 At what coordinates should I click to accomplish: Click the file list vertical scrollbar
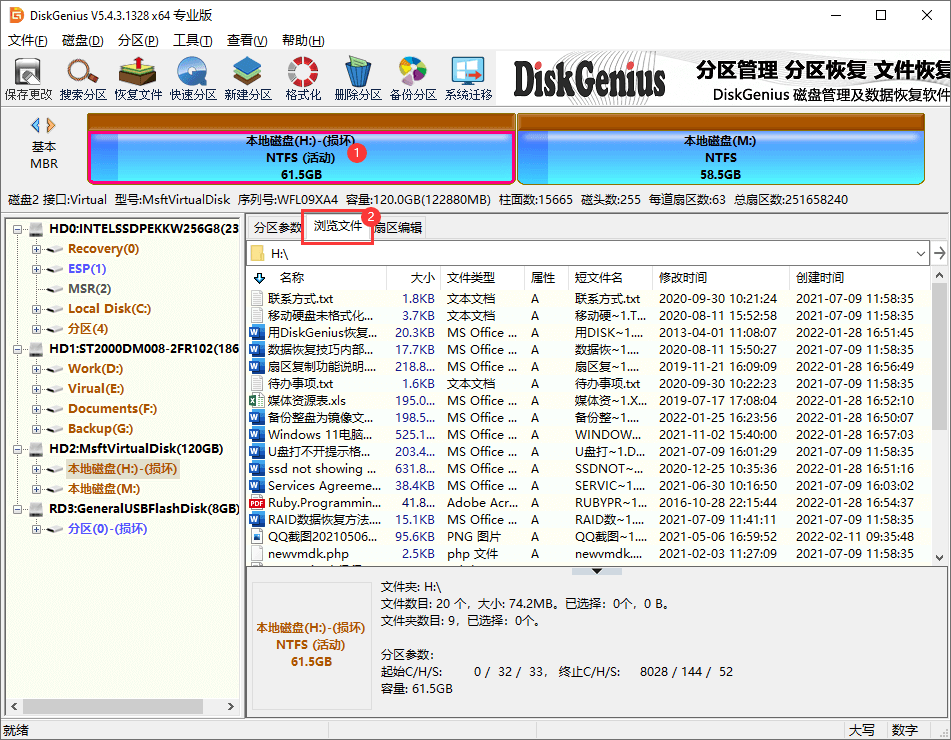pos(939,358)
